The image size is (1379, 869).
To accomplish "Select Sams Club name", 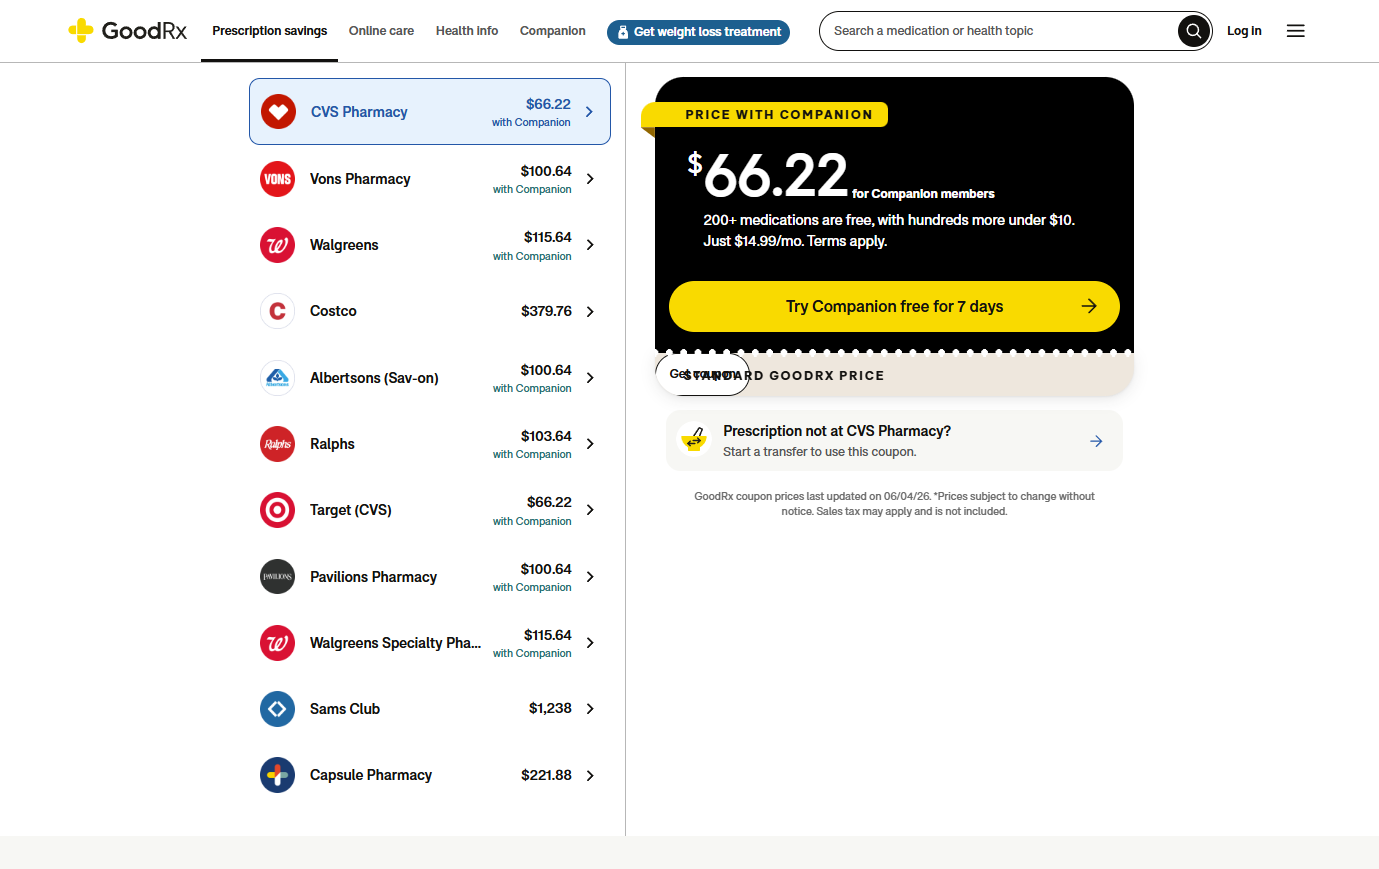I will (x=345, y=709).
